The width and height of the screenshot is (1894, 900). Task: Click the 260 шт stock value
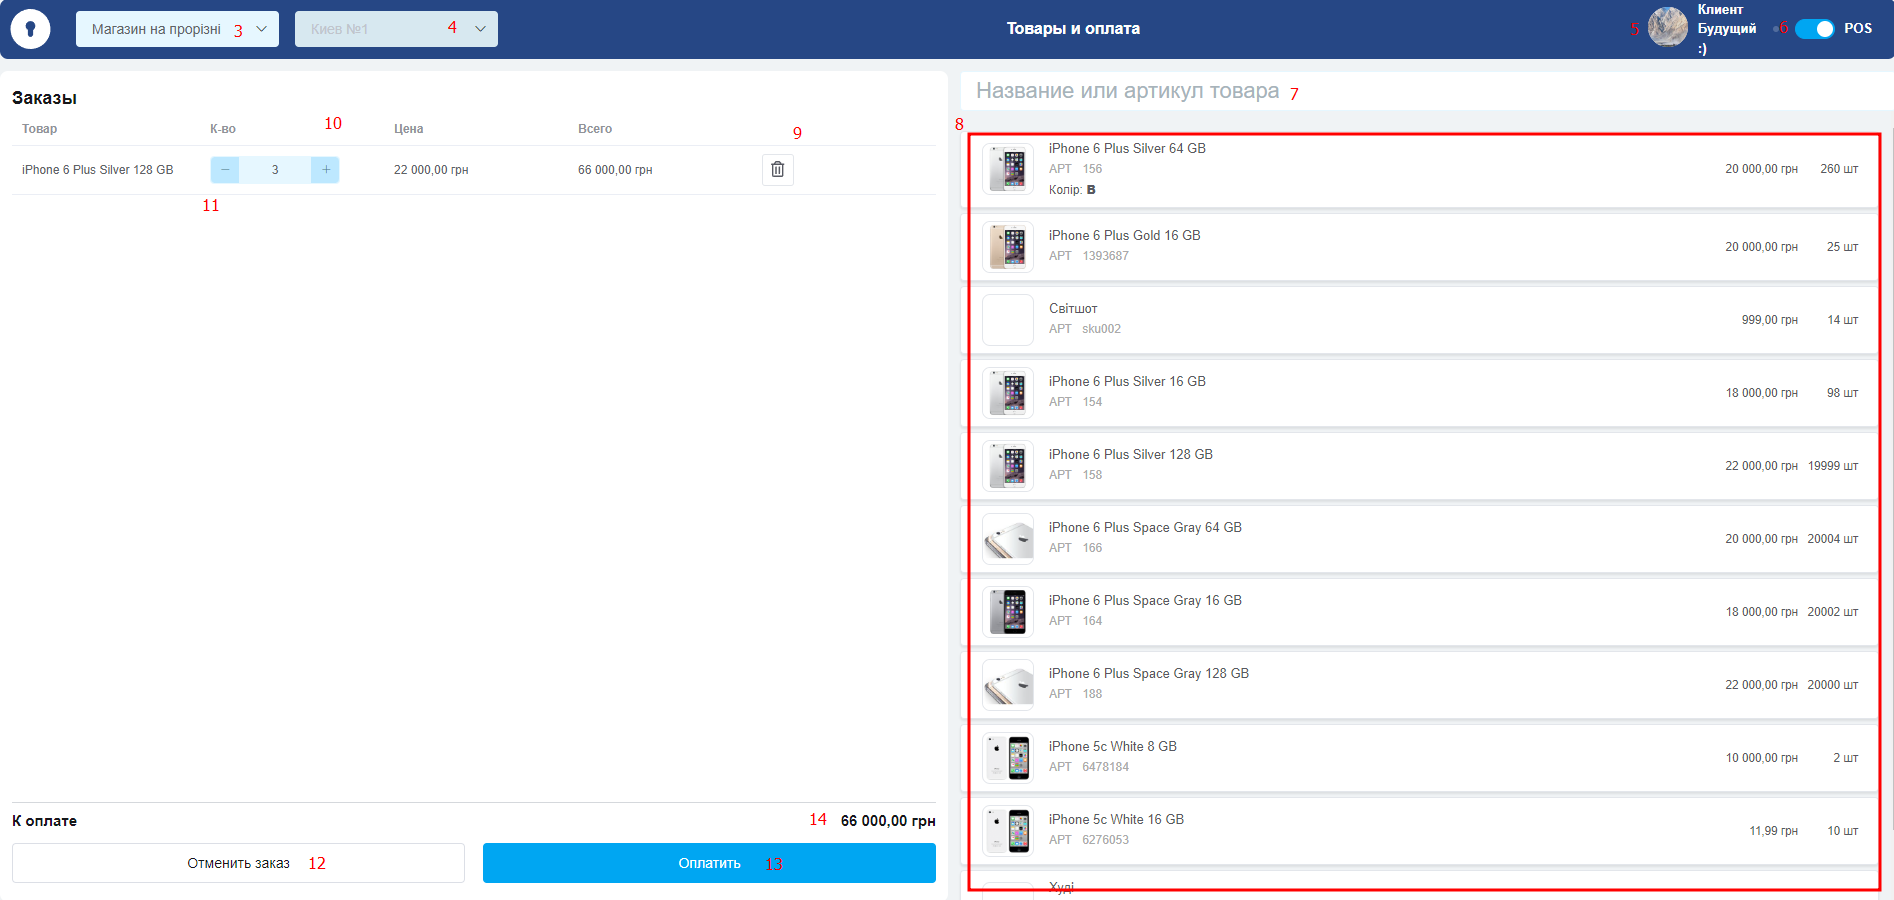coord(1839,169)
